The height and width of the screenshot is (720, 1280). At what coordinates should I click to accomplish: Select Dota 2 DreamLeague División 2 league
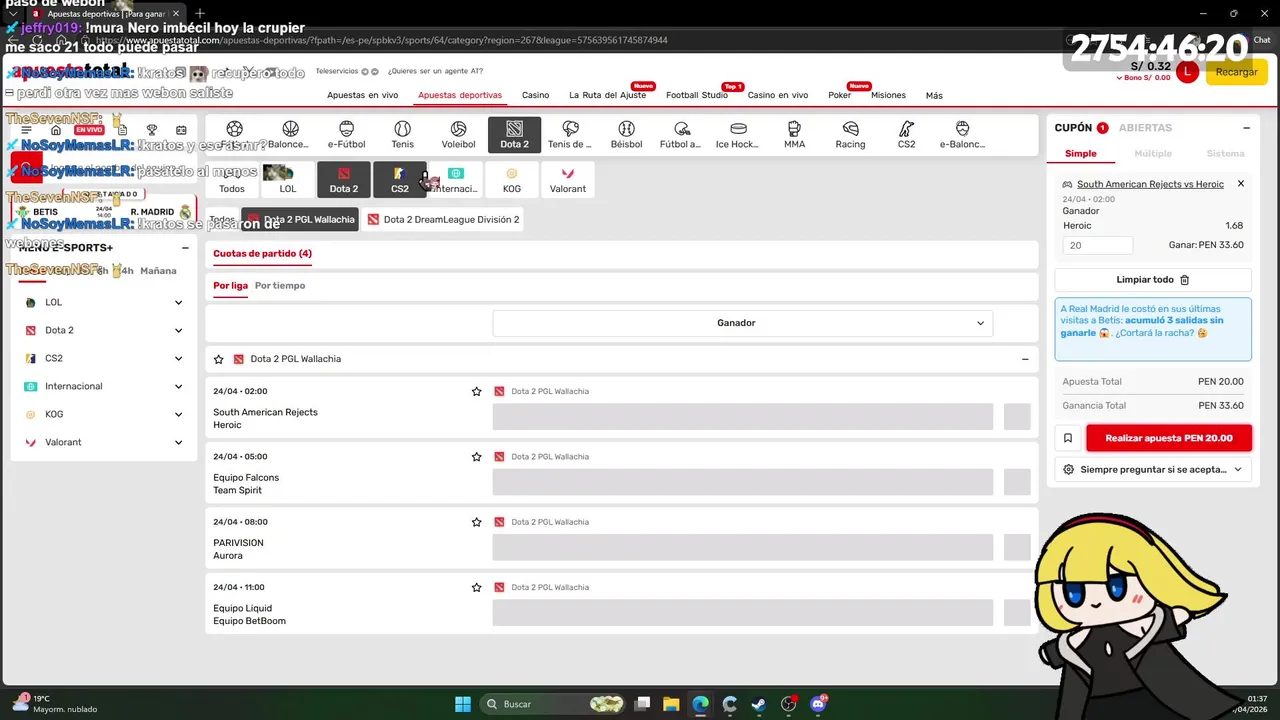[443, 220]
